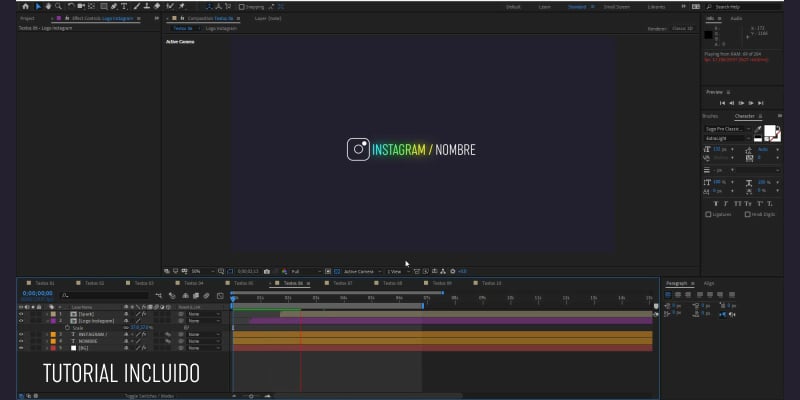Click the Search Help field
800x400 pixels.
pyautogui.click(x=746, y=7)
